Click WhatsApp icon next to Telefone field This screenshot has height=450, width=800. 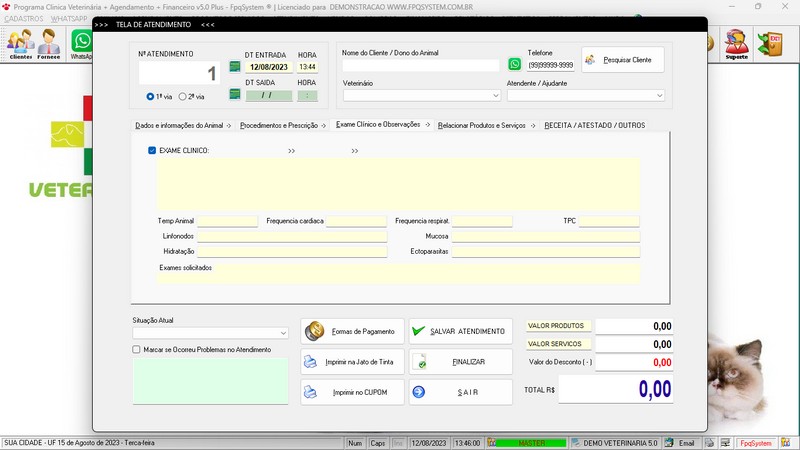pyautogui.click(x=514, y=64)
